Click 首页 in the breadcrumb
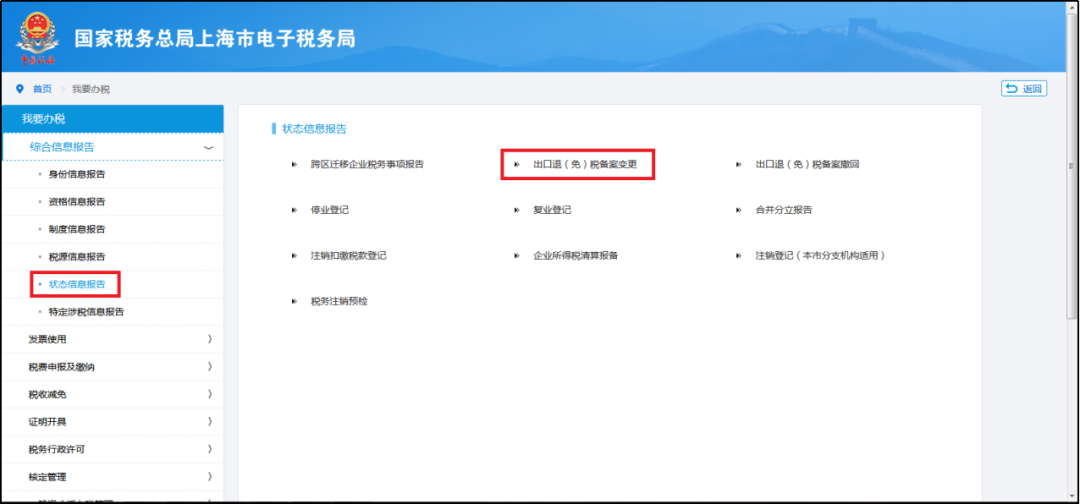The width and height of the screenshot is (1080, 504). 42,89
